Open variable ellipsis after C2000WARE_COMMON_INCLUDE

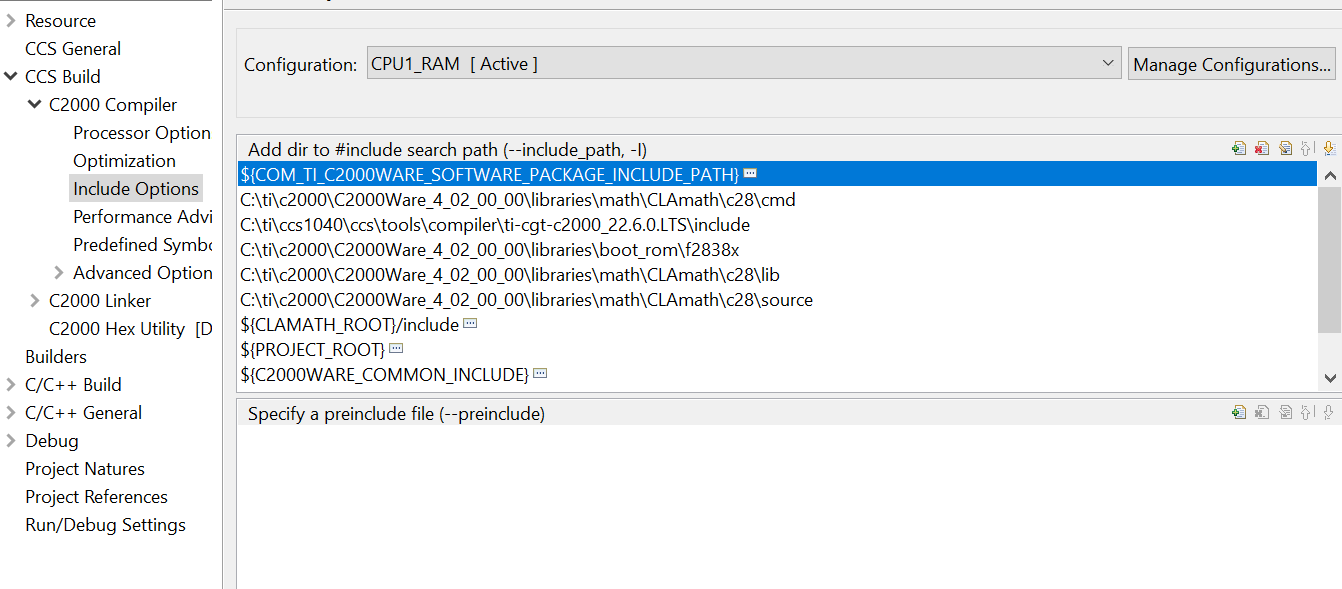[x=540, y=374]
